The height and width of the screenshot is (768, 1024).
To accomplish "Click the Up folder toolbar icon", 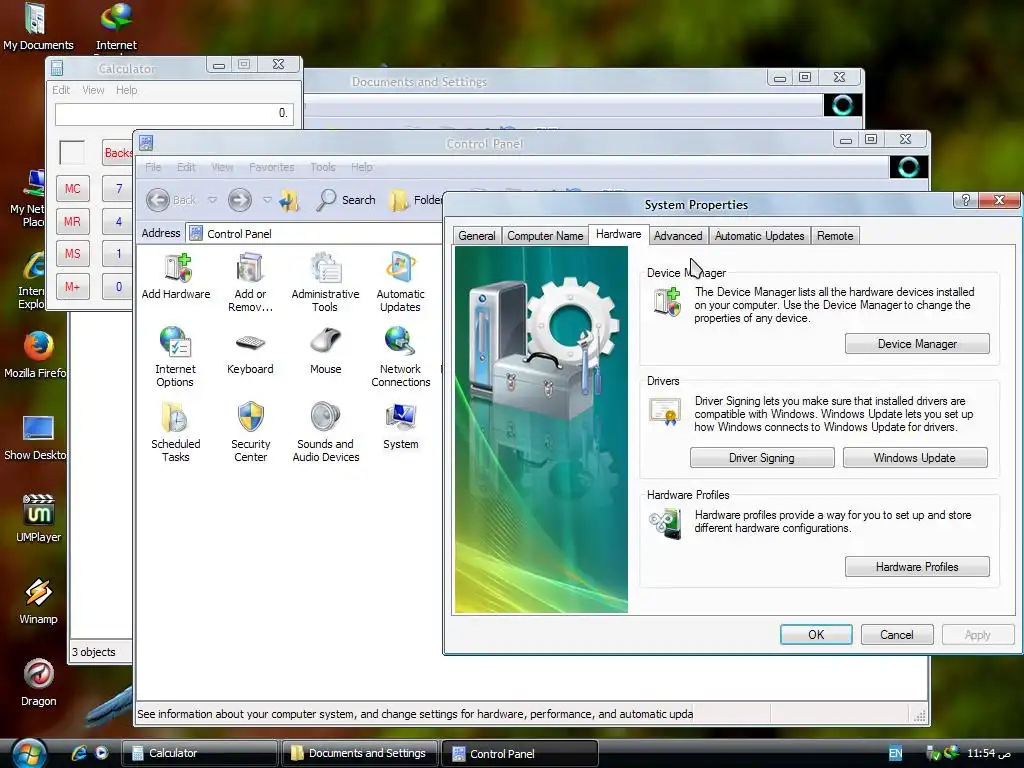I will (x=289, y=200).
